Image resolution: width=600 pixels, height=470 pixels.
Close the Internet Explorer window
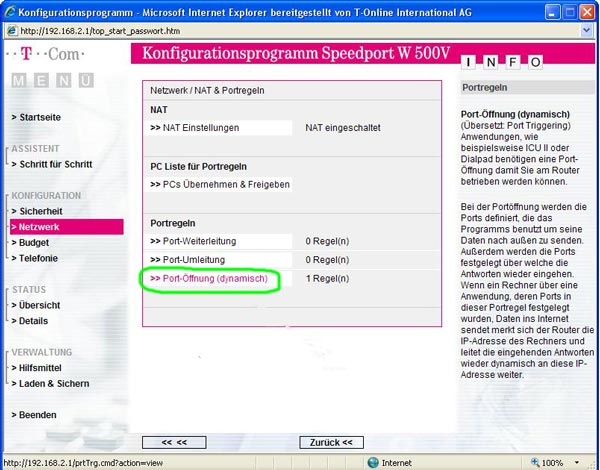point(587,12)
